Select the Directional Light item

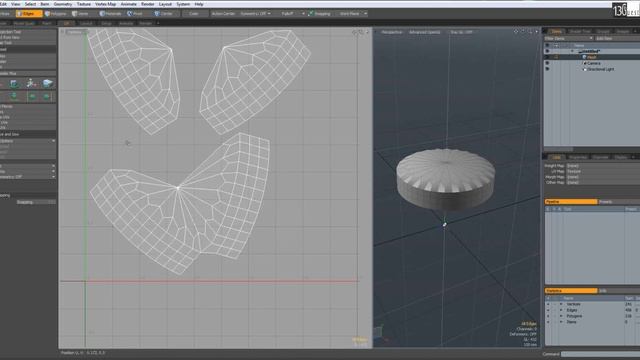point(600,69)
